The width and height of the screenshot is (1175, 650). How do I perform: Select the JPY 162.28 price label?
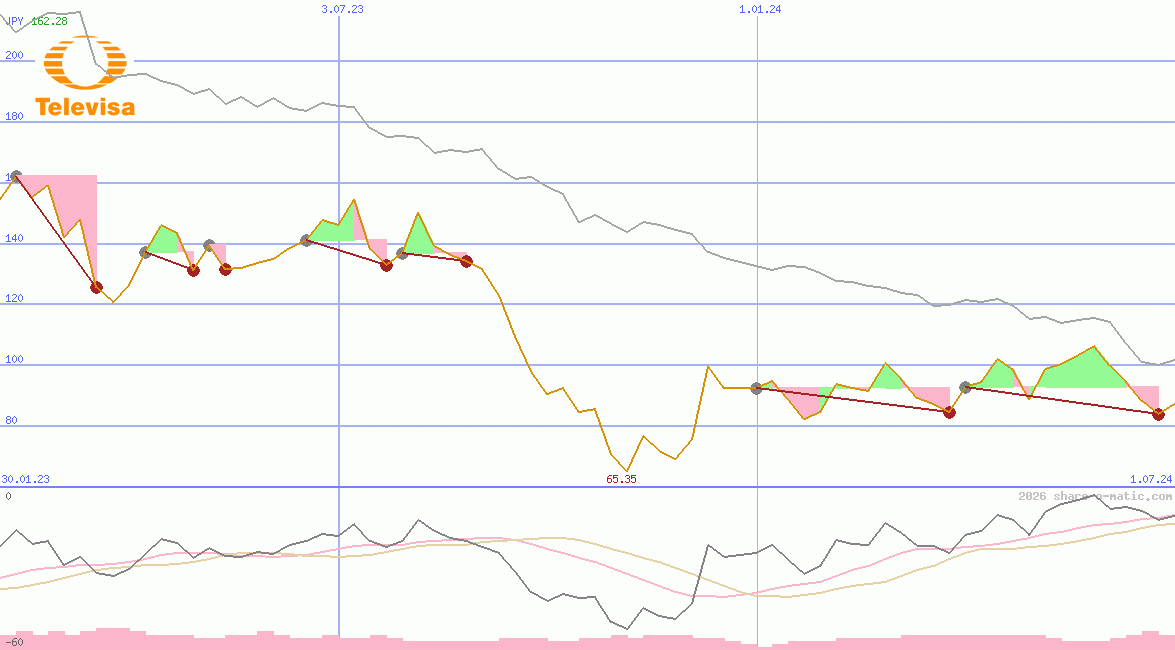pyautogui.click(x=36, y=21)
